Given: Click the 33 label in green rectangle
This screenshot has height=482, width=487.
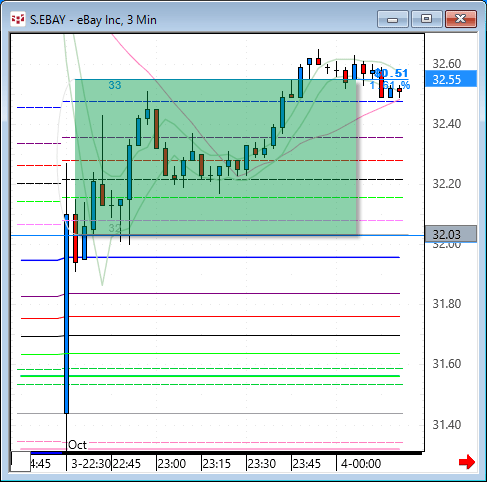Looking at the screenshot, I should pyautogui.click(x=115, y=85).
